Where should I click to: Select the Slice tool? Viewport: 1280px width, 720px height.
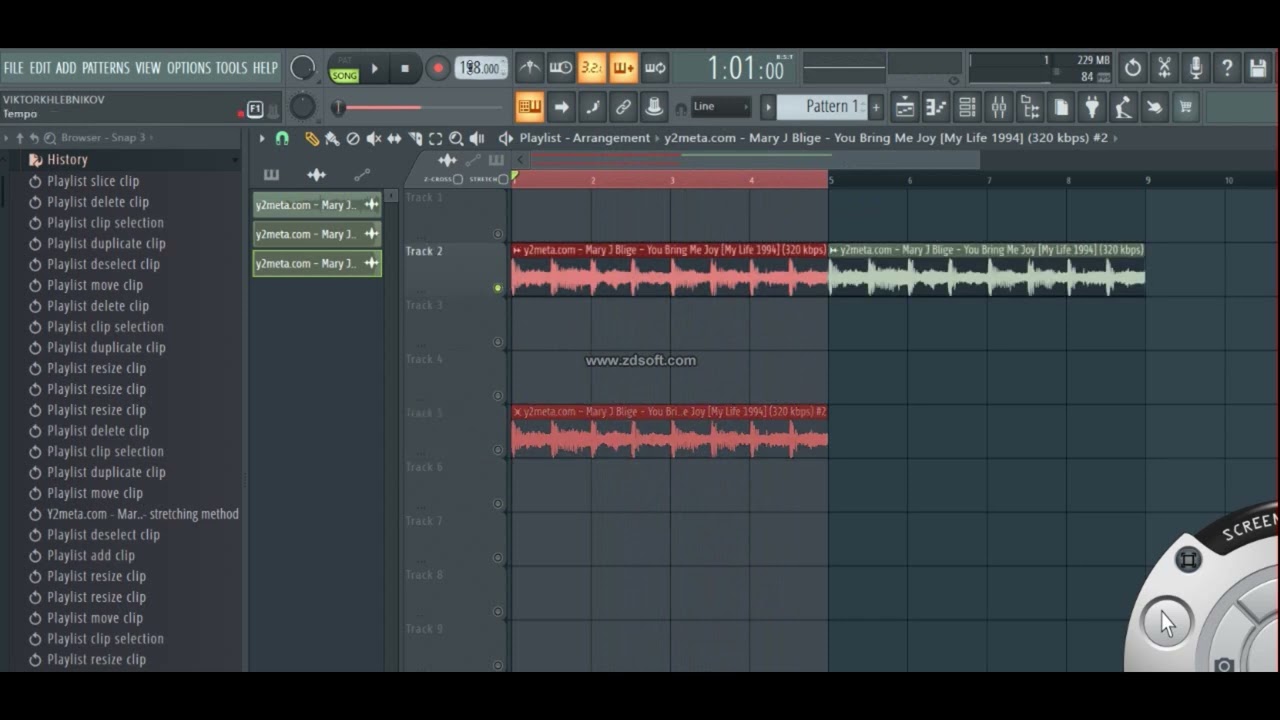[415, 138]
